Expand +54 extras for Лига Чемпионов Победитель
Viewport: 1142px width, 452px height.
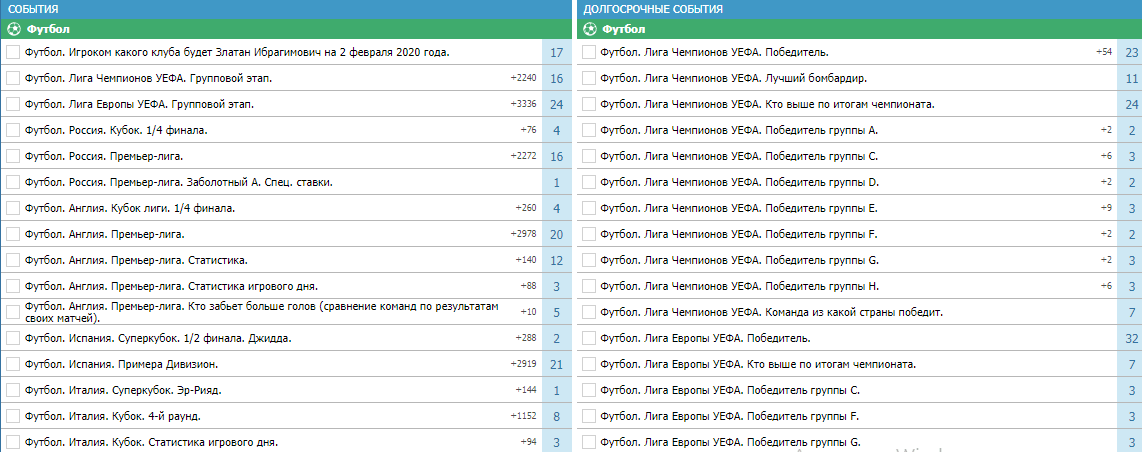tap(1104, 52)
